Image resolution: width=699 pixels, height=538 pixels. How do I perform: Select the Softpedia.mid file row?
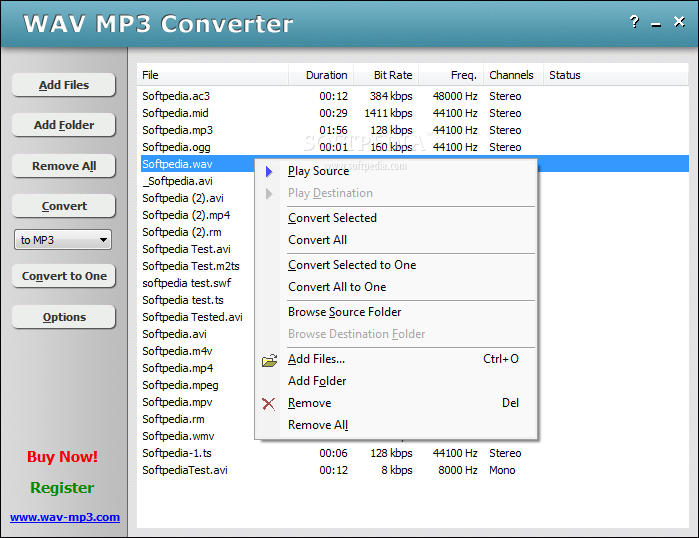[415, 113]
